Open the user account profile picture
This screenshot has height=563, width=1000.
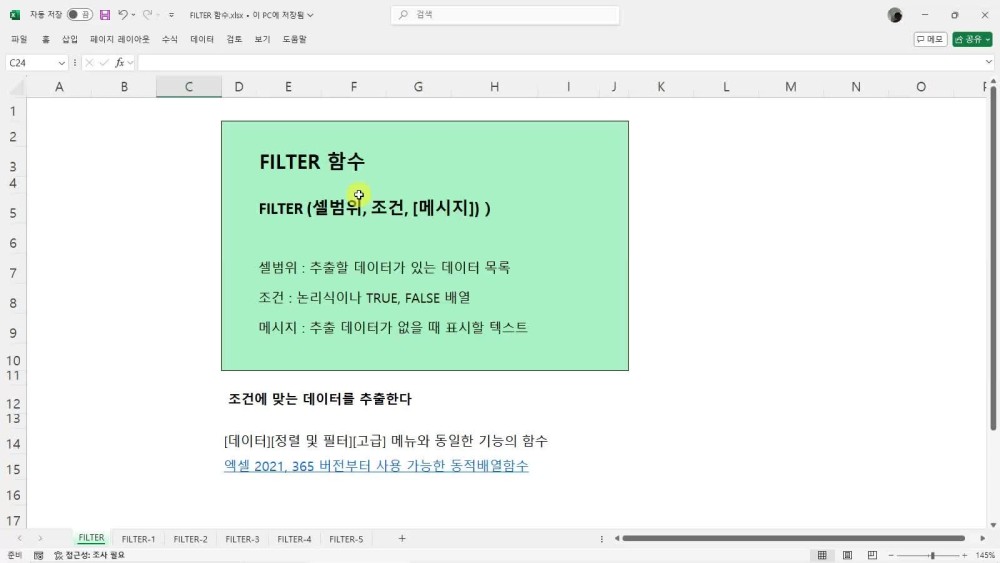[895, 15]
